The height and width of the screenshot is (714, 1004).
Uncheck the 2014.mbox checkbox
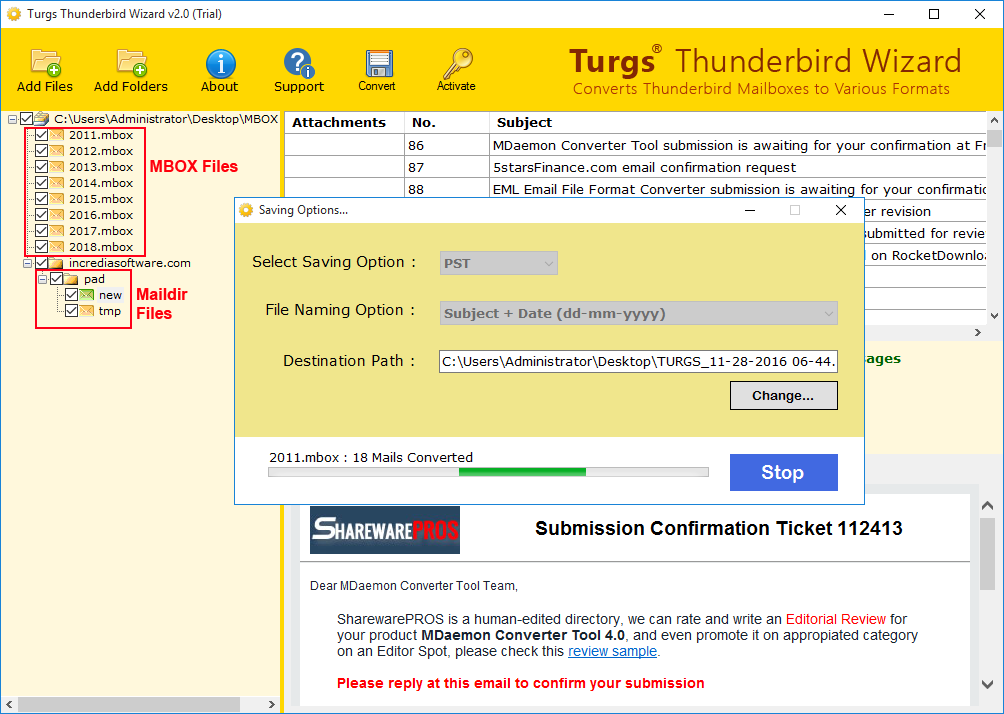tap(41, 183)
